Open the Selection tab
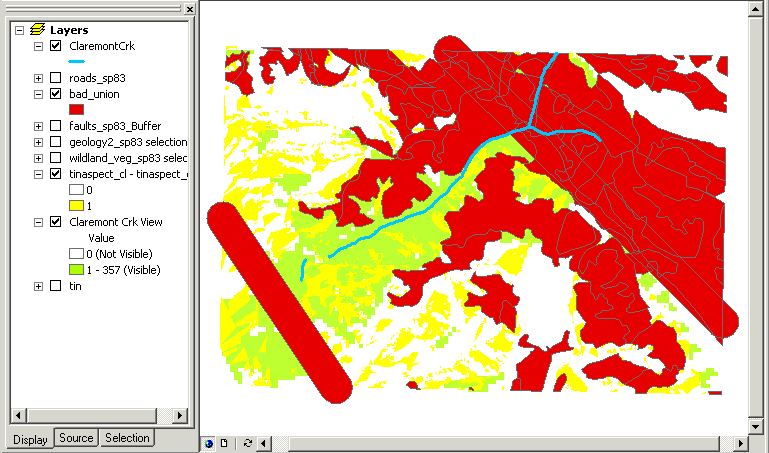 (127, 438)
